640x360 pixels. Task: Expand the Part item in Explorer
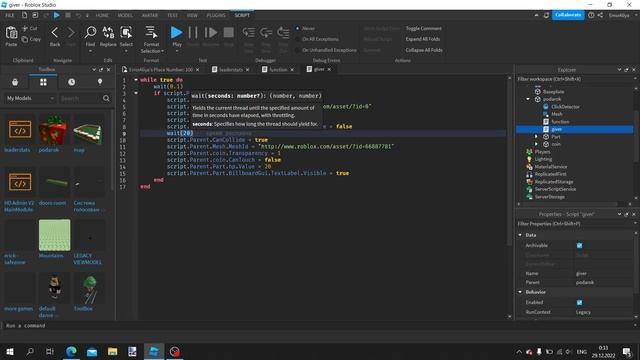pyautogui.click(x=536, y=137)
